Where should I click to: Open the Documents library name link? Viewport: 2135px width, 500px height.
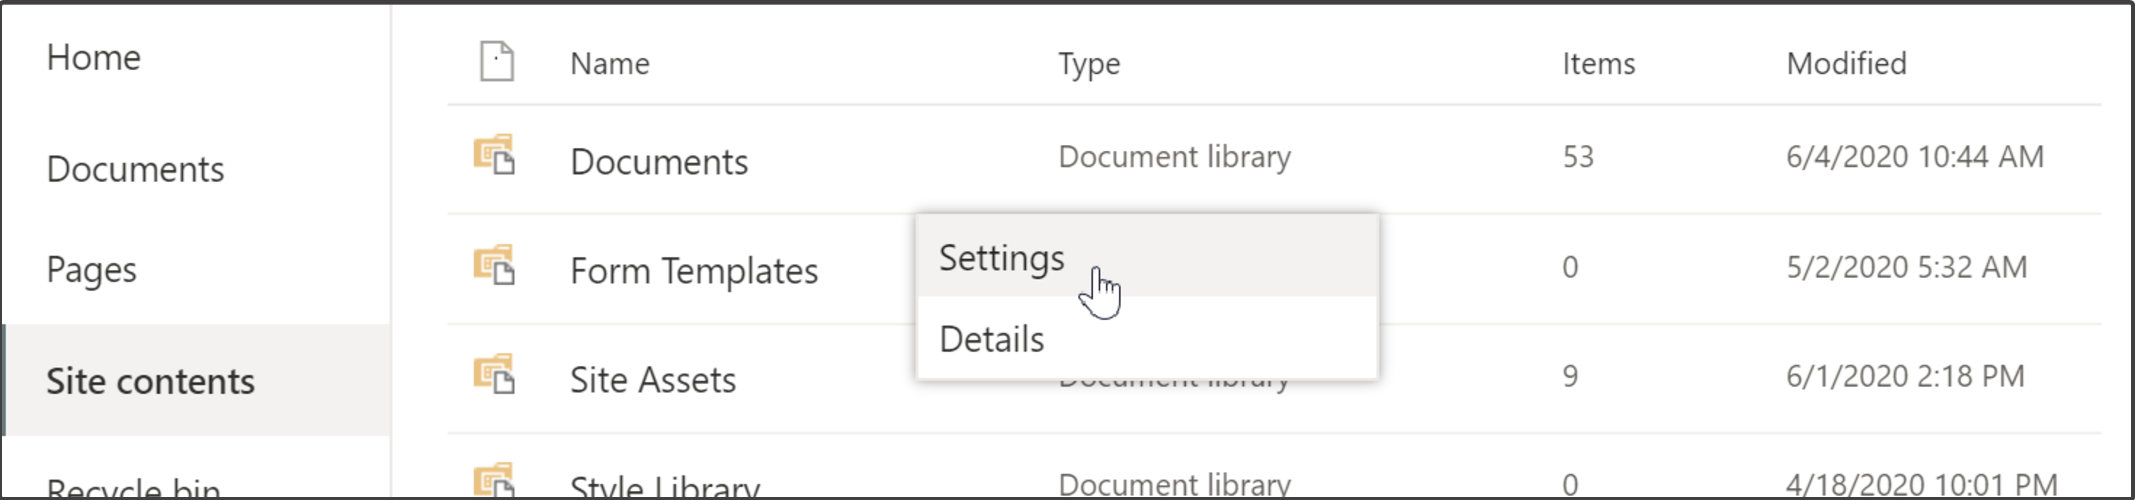point(659,162)
